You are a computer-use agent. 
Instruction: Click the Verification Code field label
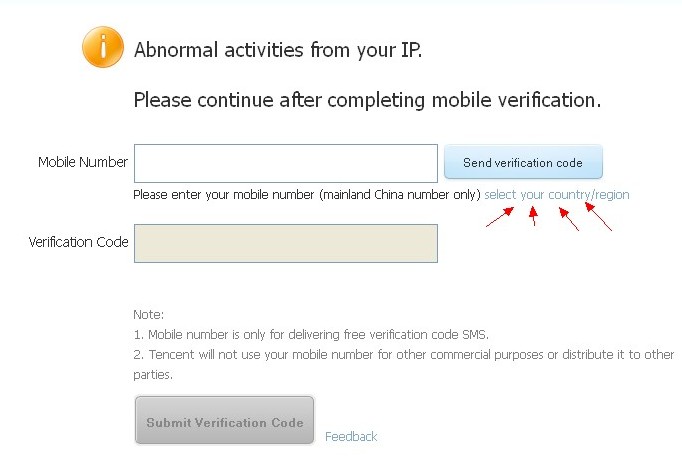78,242
